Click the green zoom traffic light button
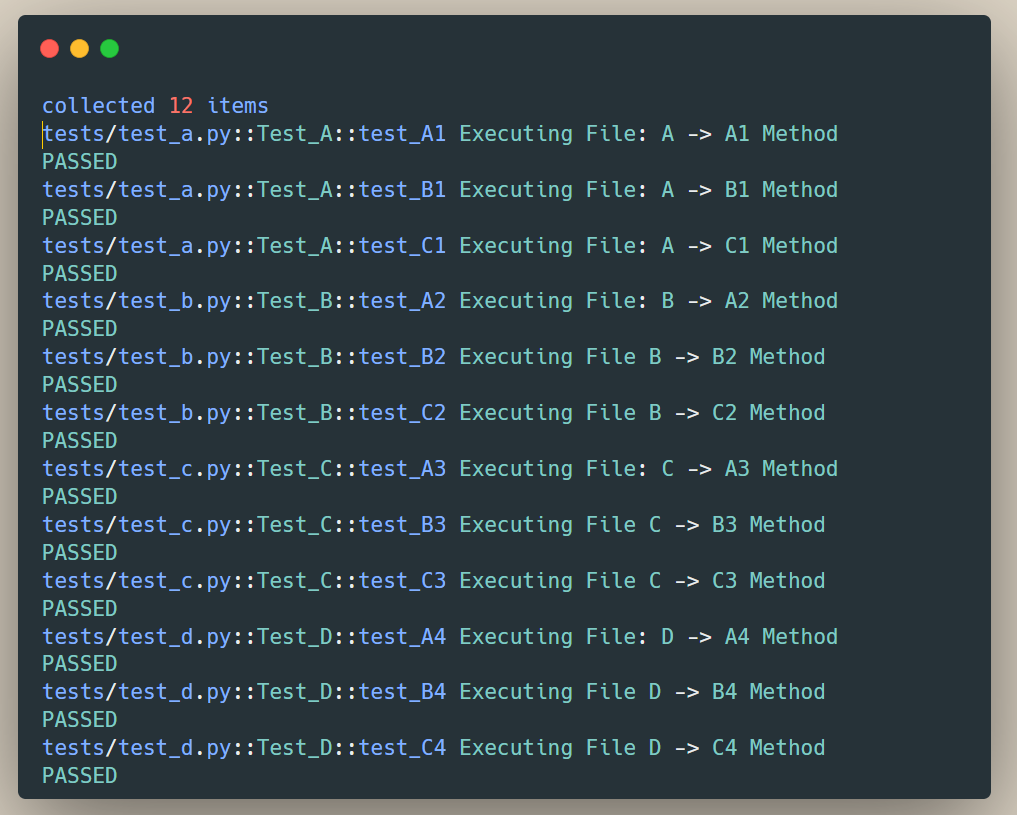Image resolution: width=1017 pixels, height=815 pixels. point(109,48)
